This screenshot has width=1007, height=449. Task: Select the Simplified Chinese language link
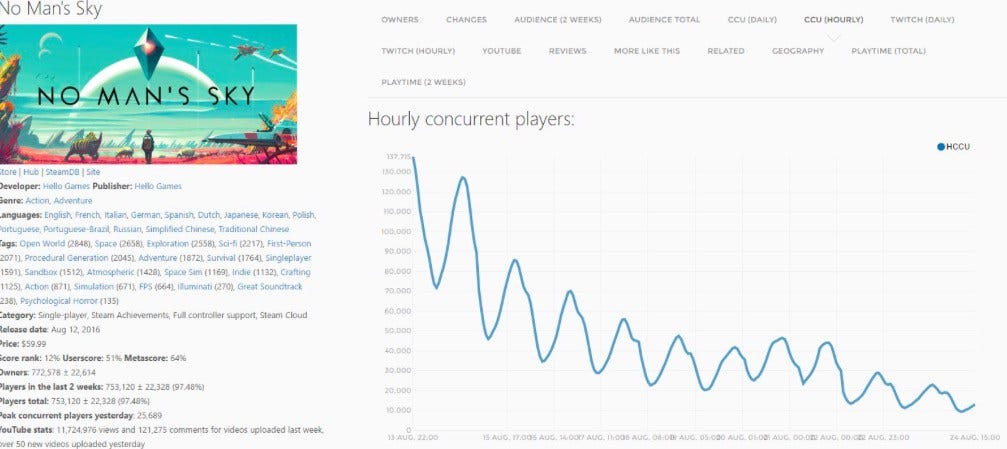(x=180, y=229)
